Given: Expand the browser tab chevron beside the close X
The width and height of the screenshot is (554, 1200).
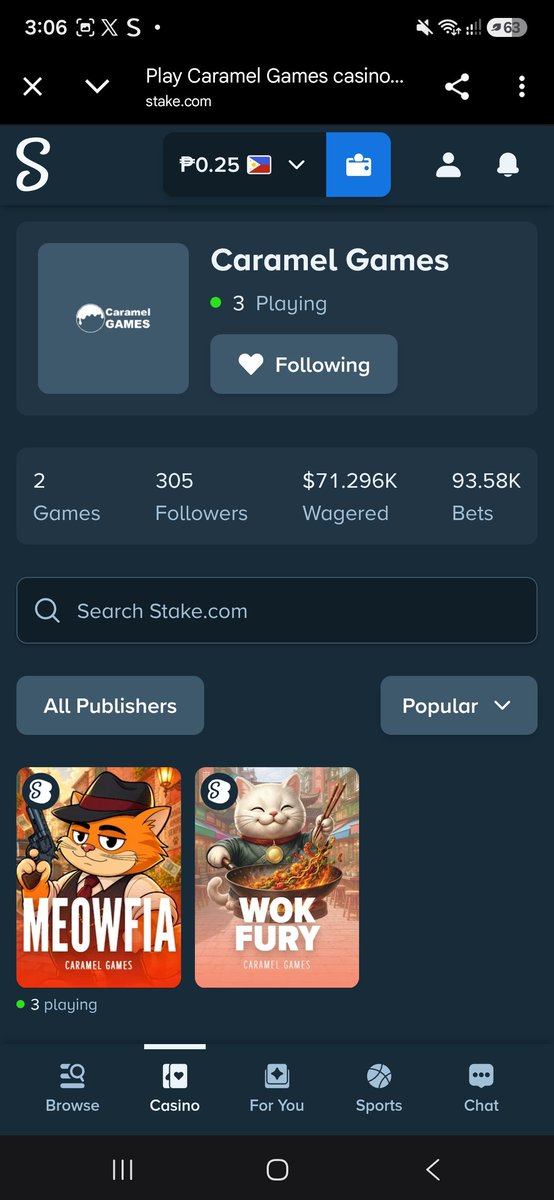Looking at the screenshot, I should [97, 87].
